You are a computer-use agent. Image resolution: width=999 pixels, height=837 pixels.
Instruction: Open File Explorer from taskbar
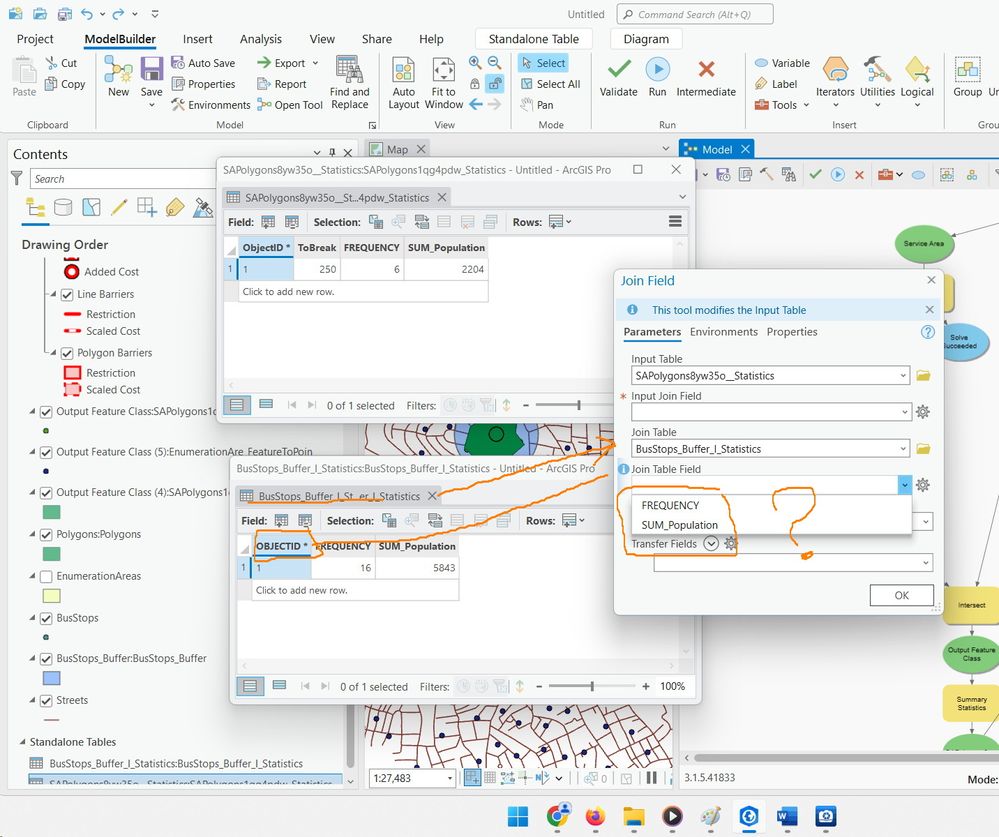tap(633, 815)
